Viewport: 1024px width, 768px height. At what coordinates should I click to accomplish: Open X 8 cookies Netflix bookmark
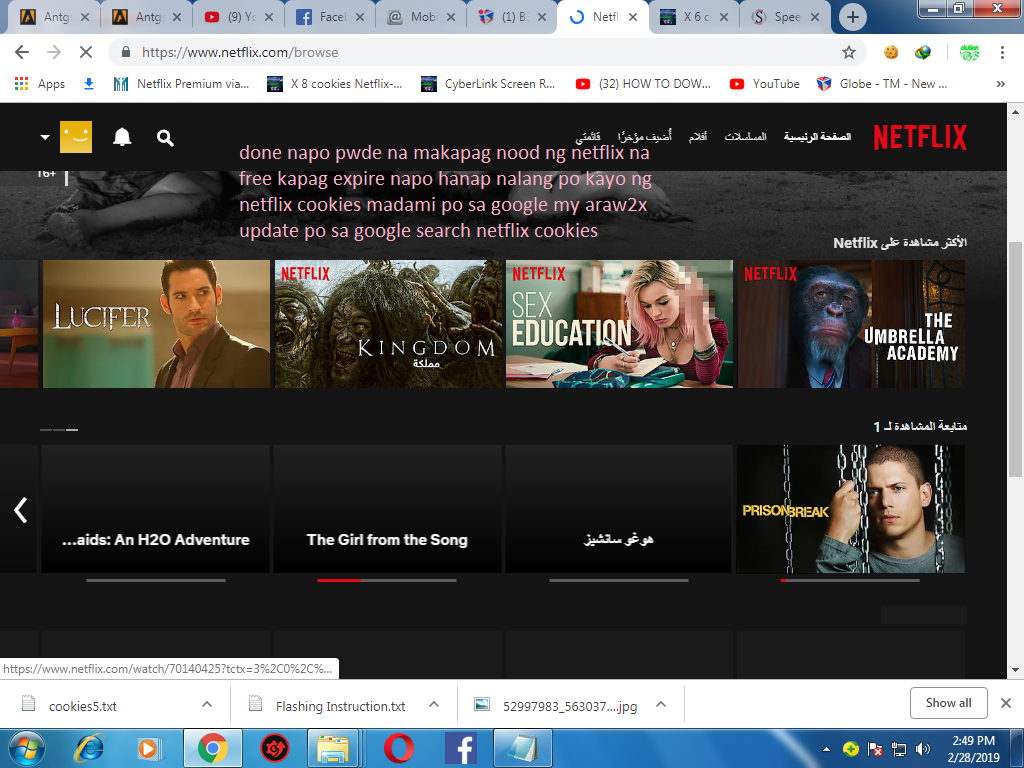tap(335, 84)
